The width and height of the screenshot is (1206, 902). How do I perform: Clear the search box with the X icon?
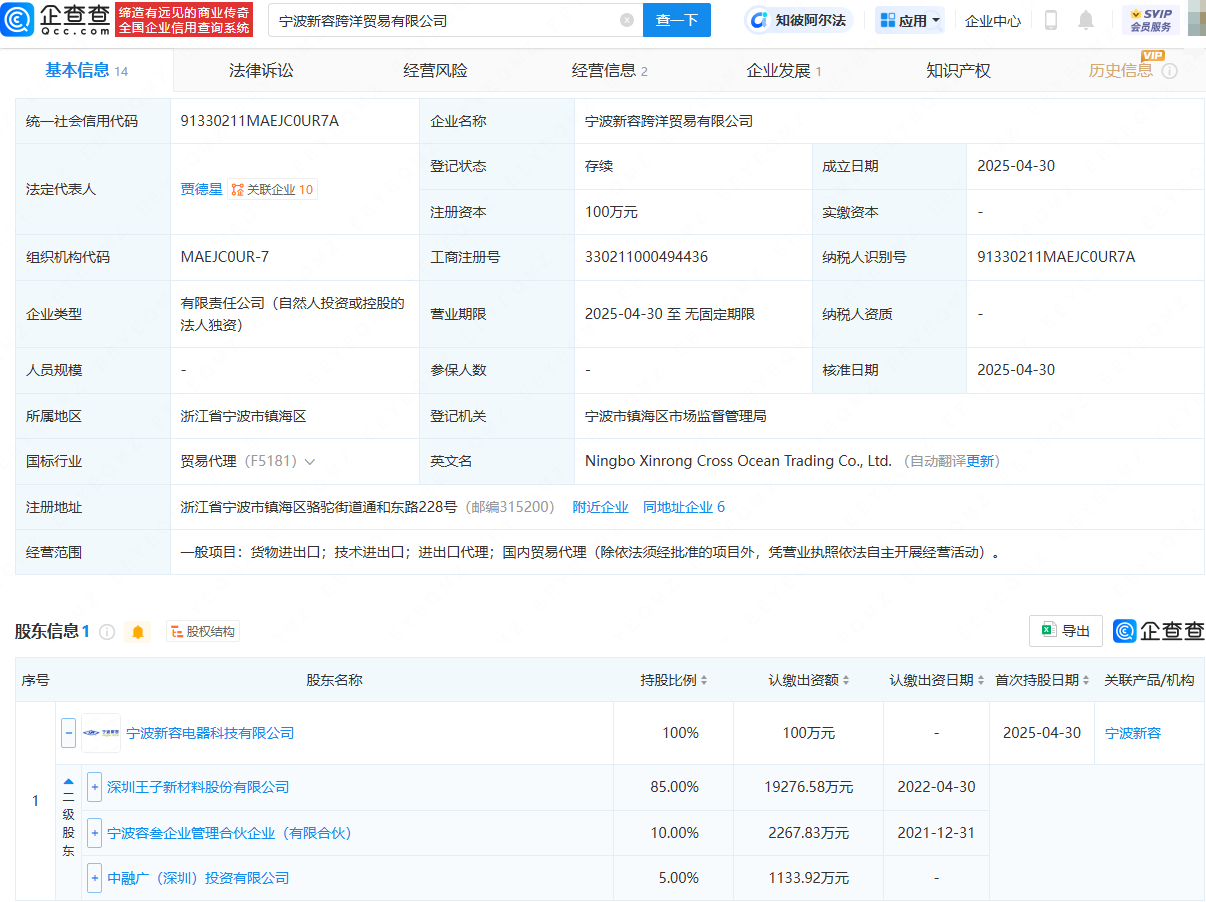[627, 20]
